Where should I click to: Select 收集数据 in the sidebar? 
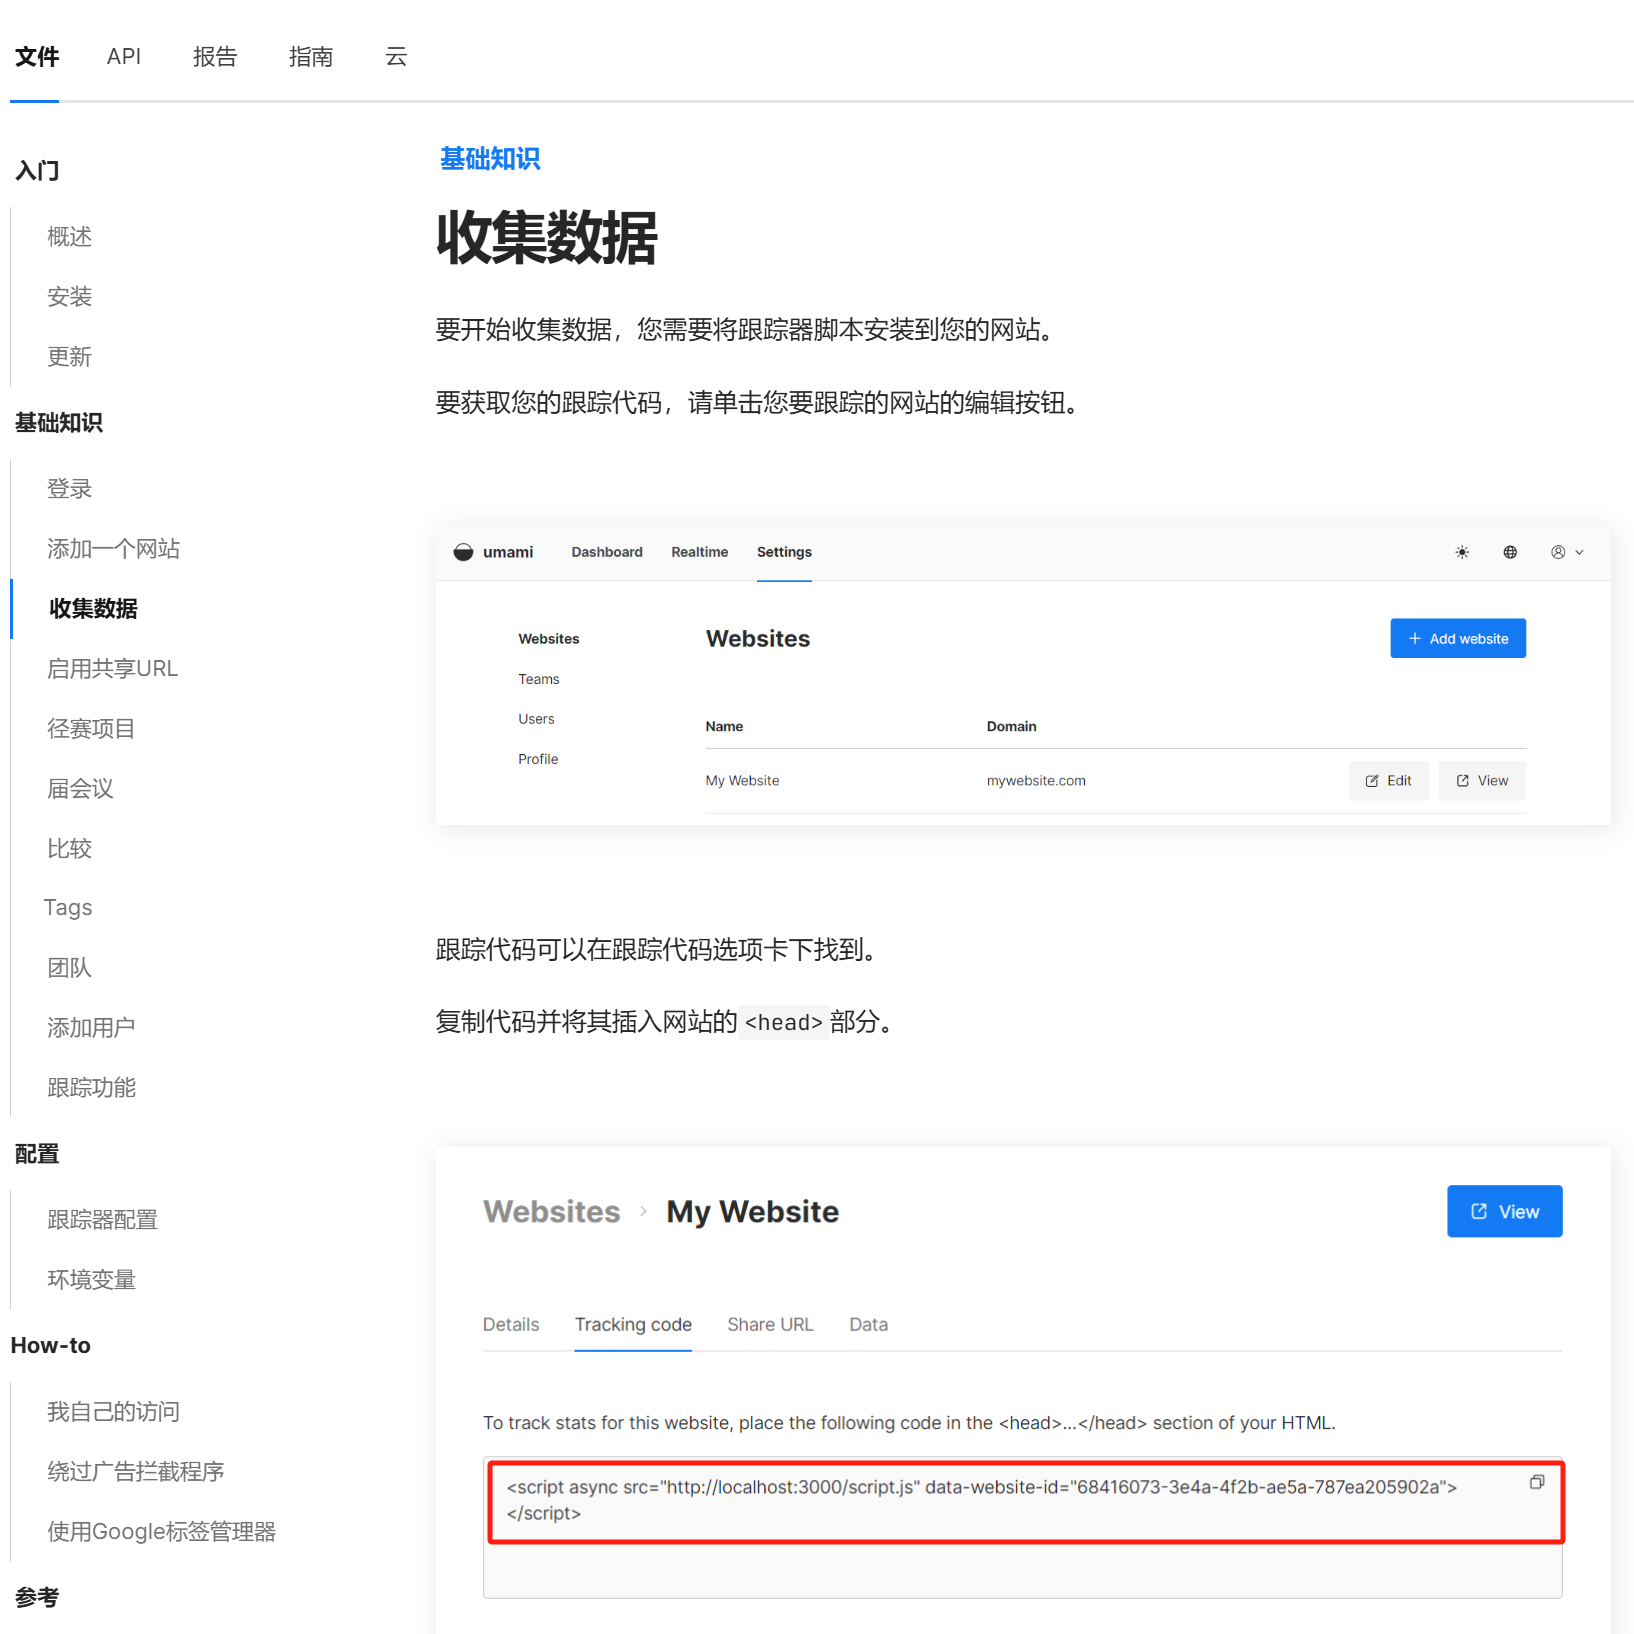tap(93, 608)
